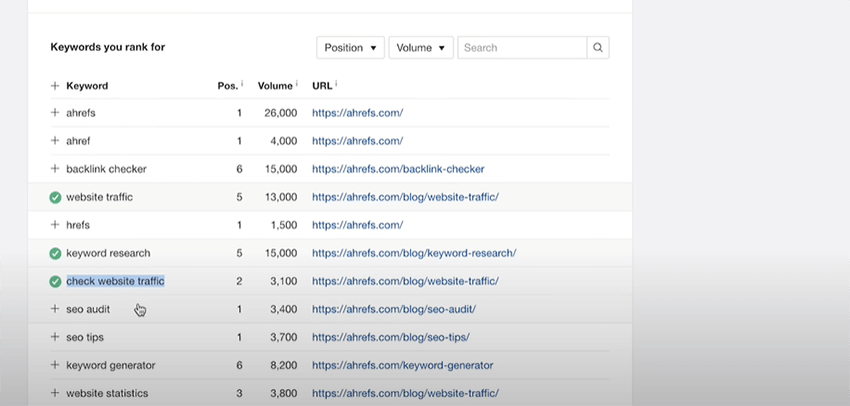This screenshot has height=406, width=850.
Task: Add 'website statistics' keyword plus icon
Action: point(54,393)
